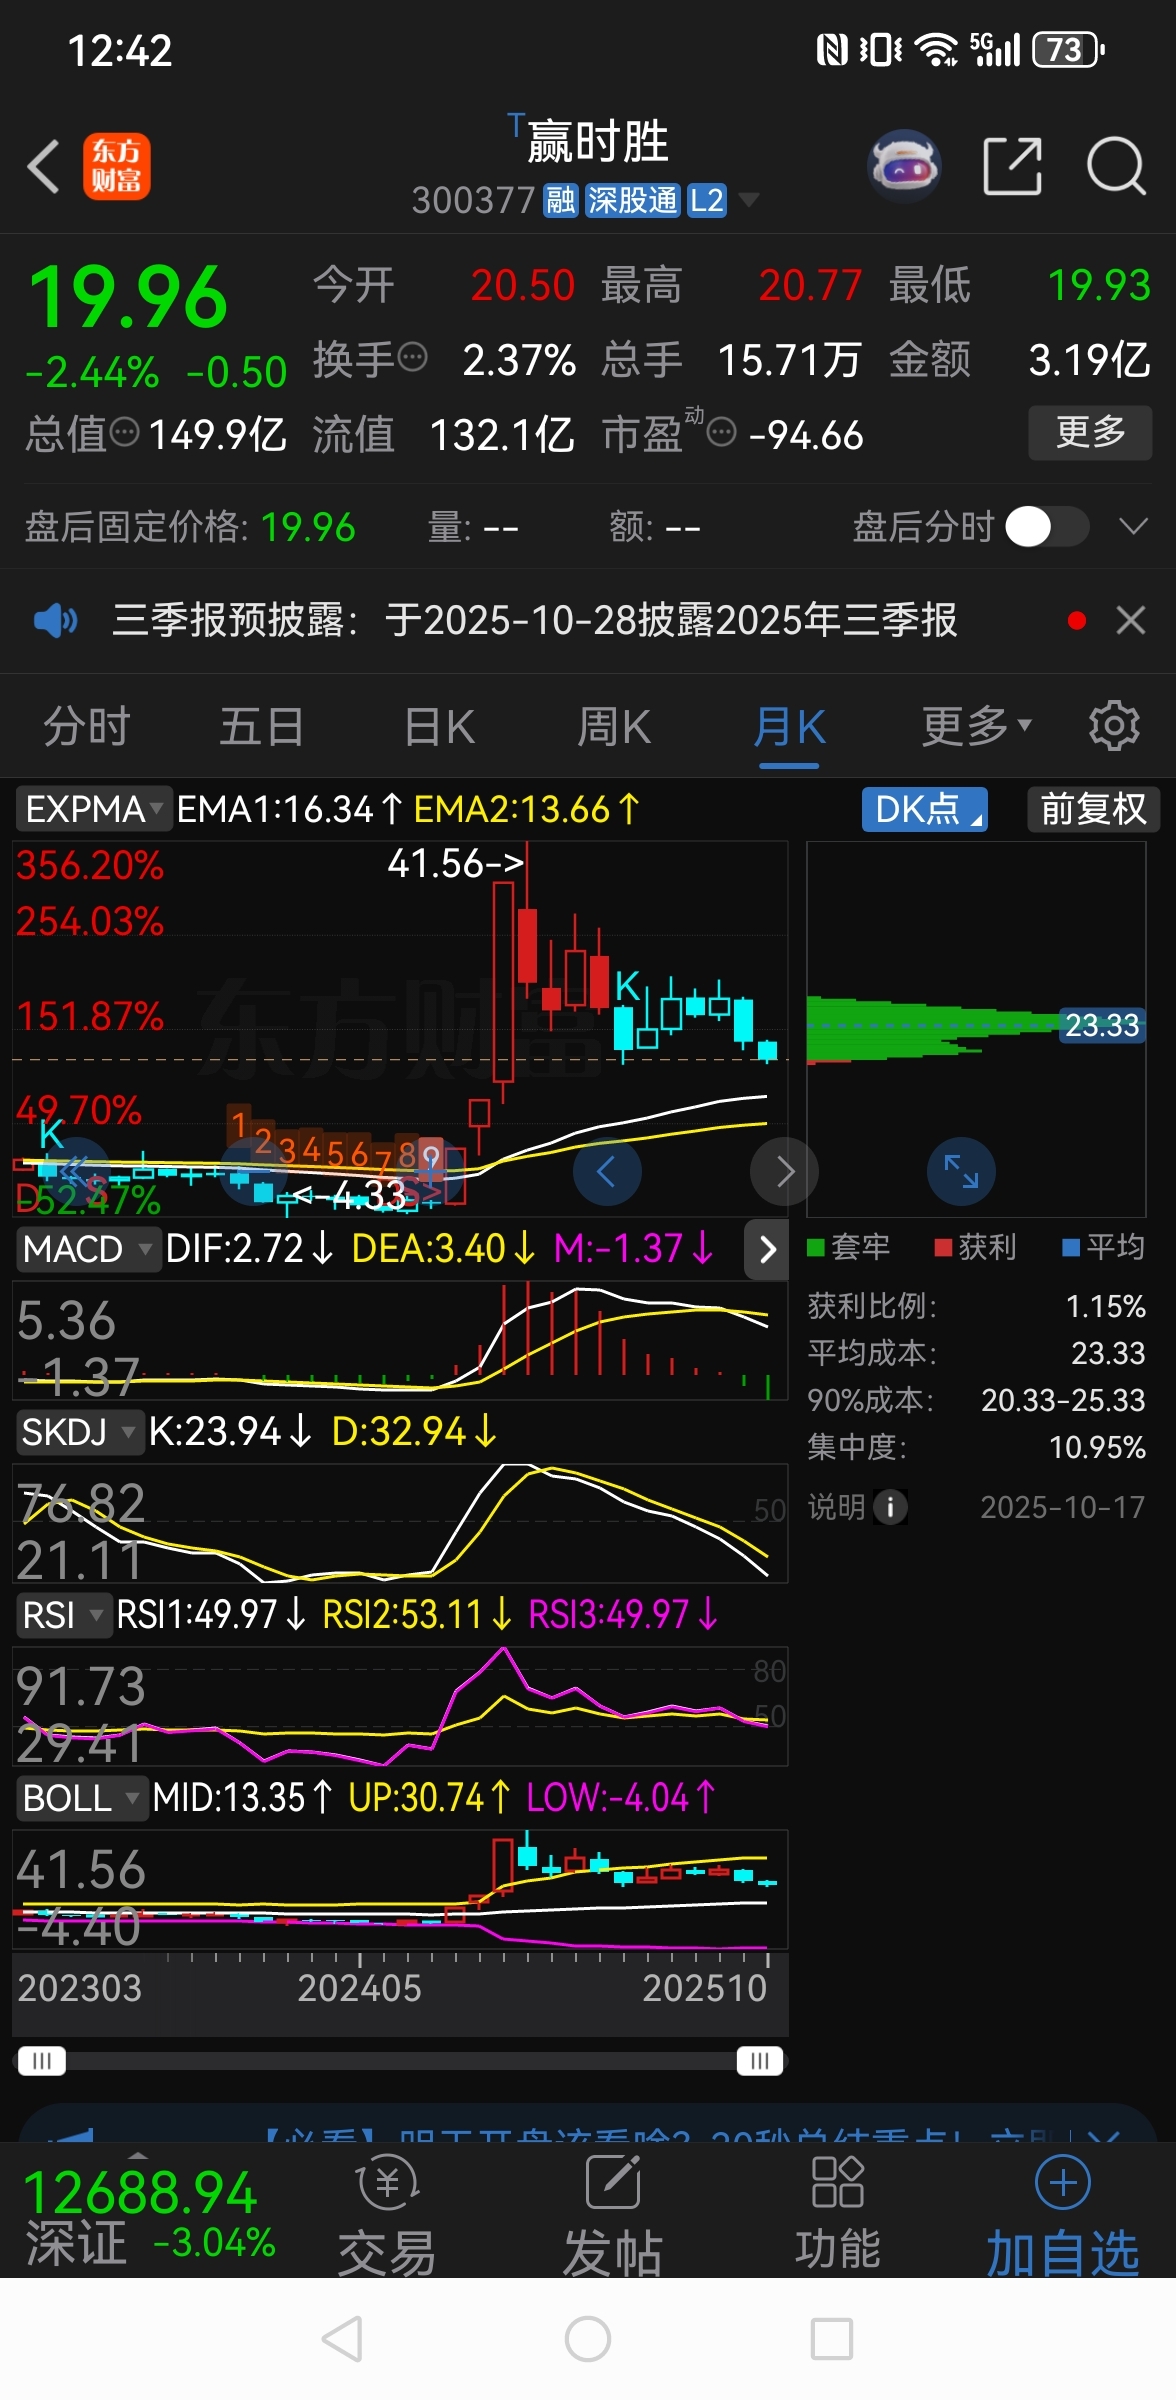Tap Android recent apps button
The height and width of the screenshot is (2400, 1176).
click(832, 2340)
